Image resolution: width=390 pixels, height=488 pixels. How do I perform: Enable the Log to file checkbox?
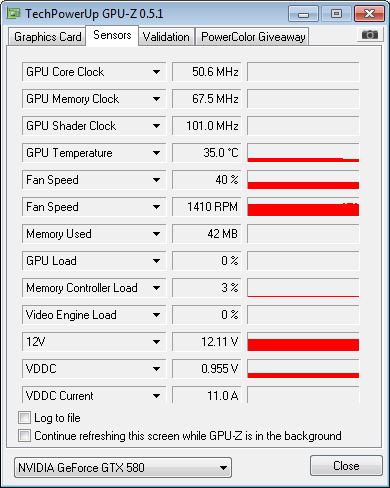[24, 418]
